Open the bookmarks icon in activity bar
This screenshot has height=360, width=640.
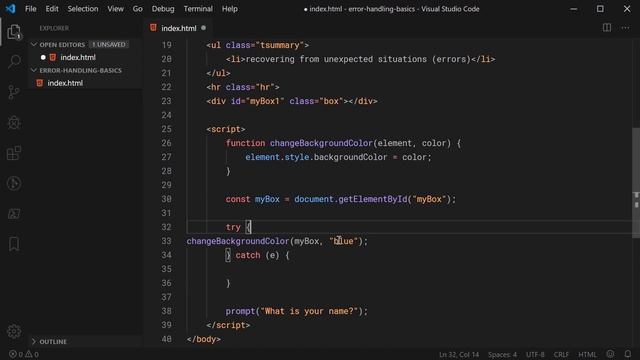click(x=14, y=244)
